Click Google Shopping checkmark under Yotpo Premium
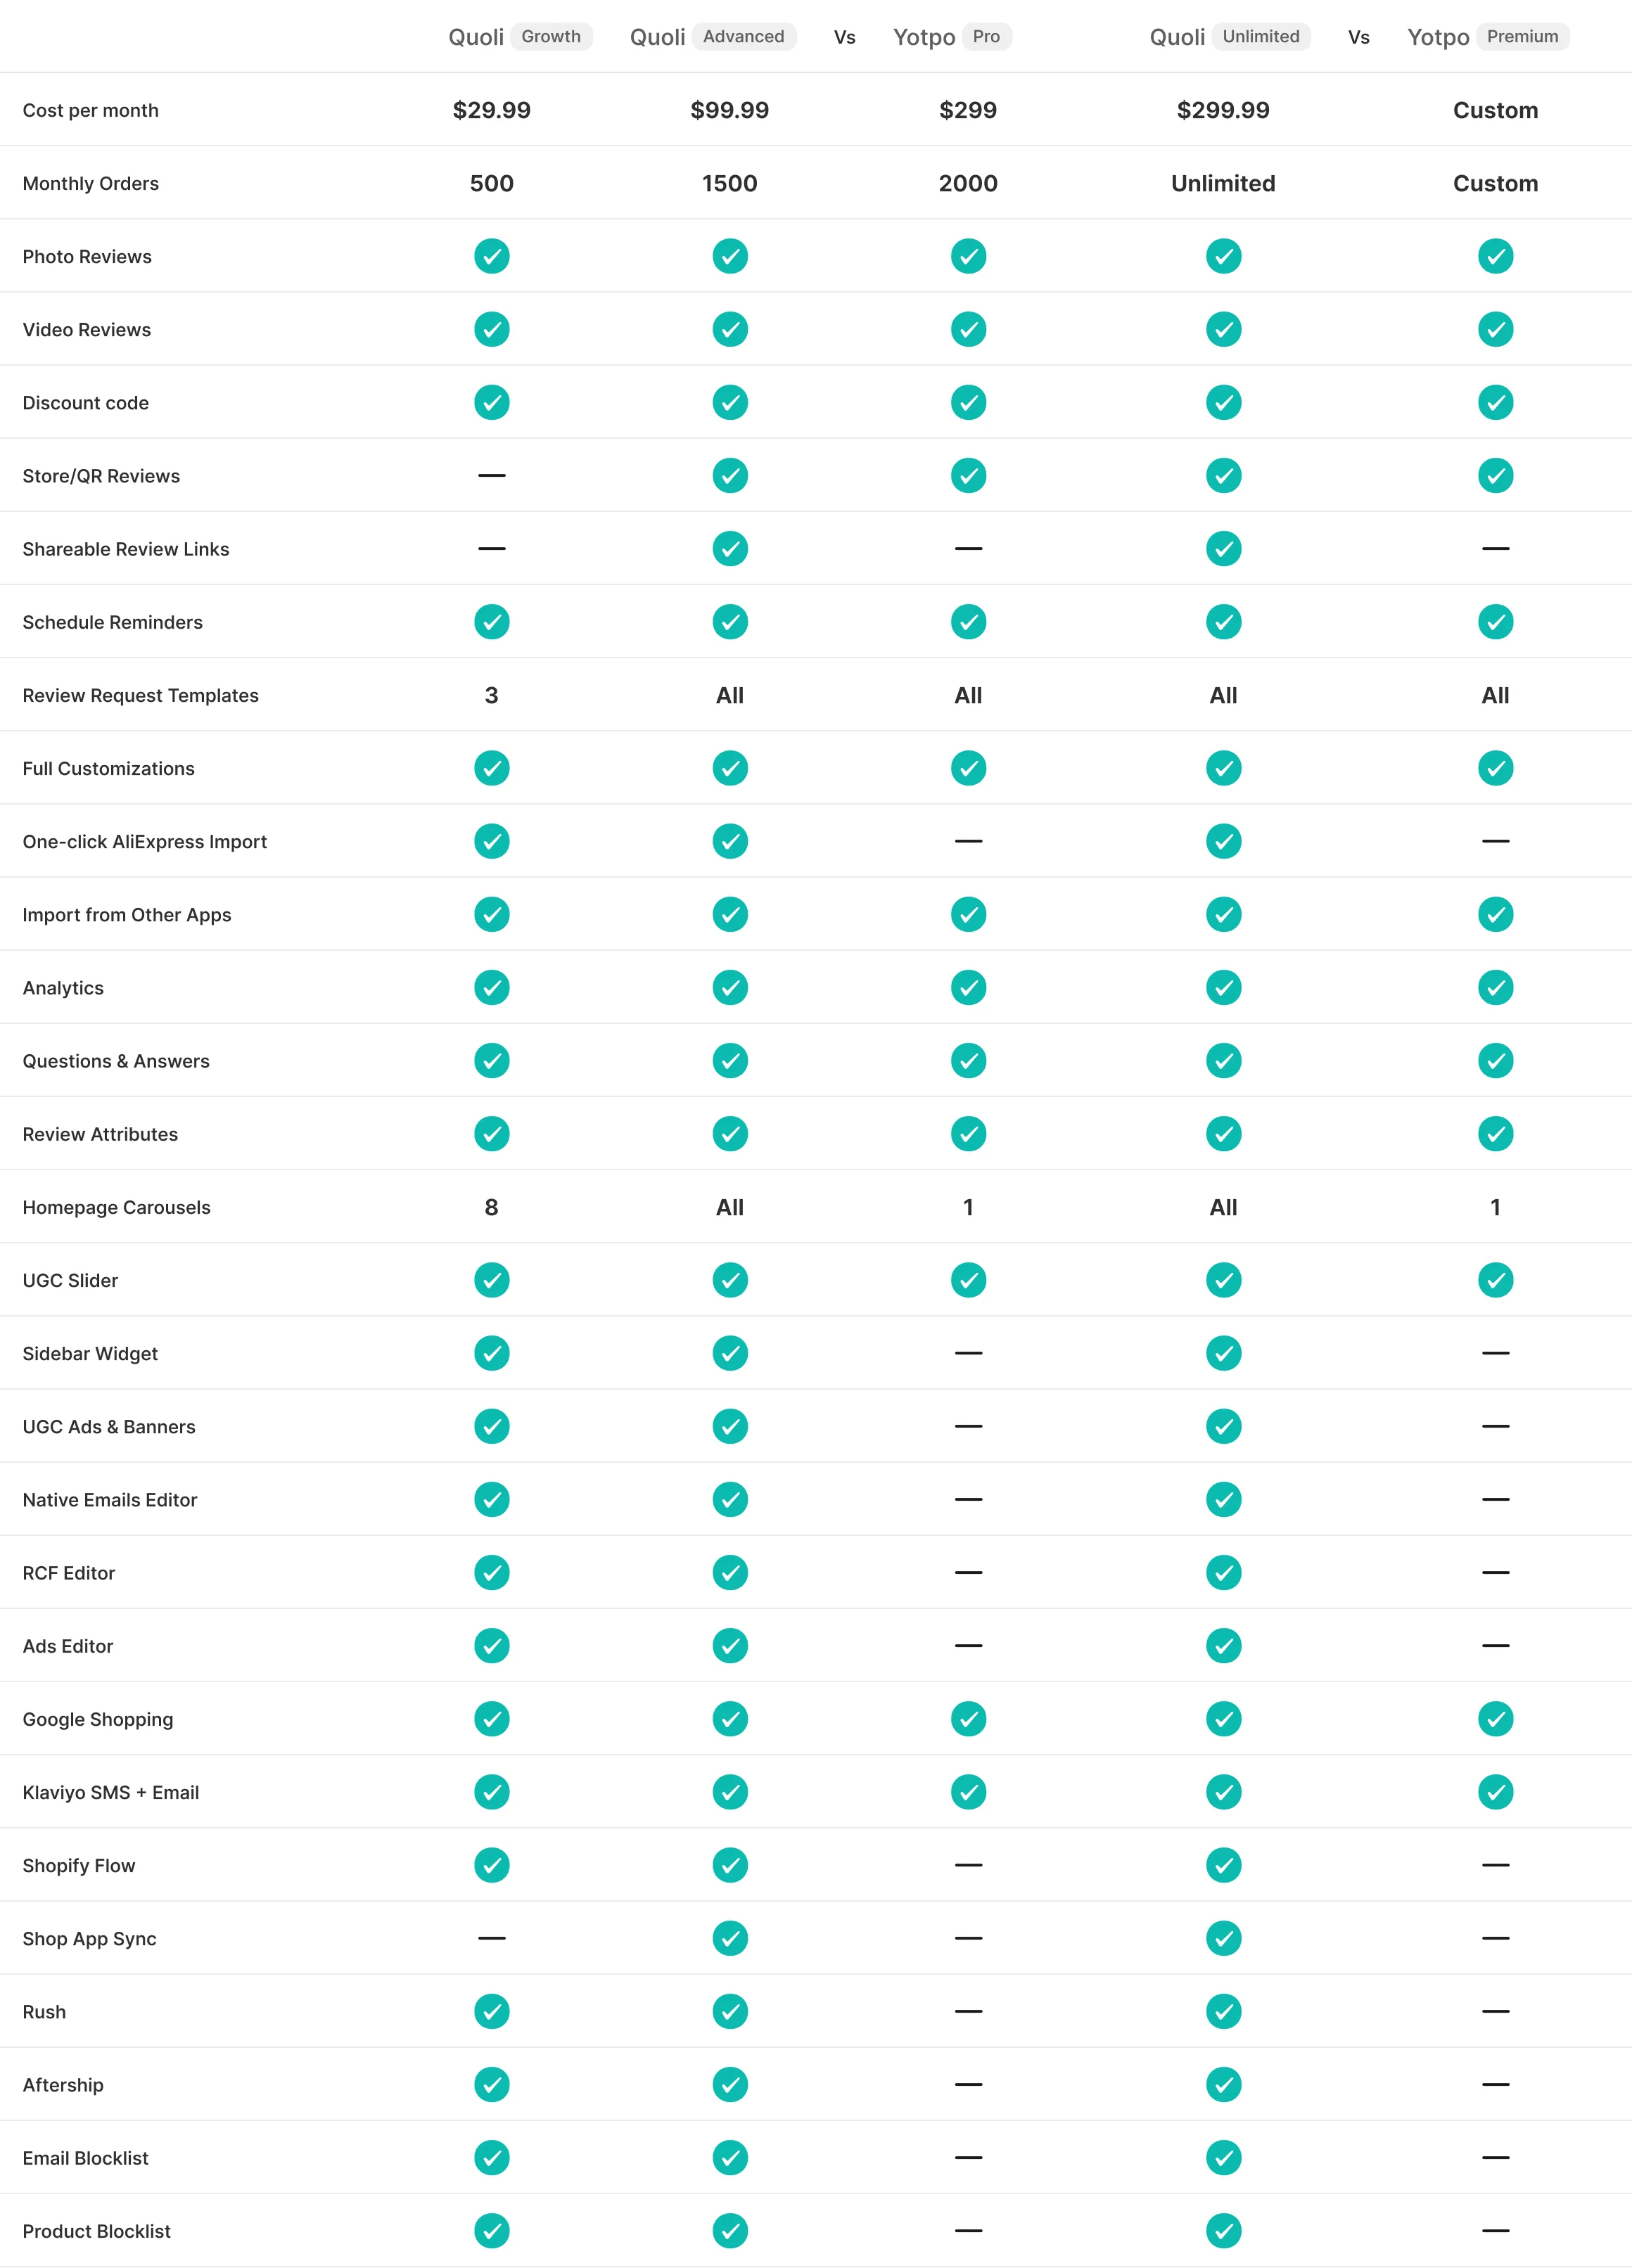This screenshot has width=1632, height=2268. click(x=1495, y=1719)
